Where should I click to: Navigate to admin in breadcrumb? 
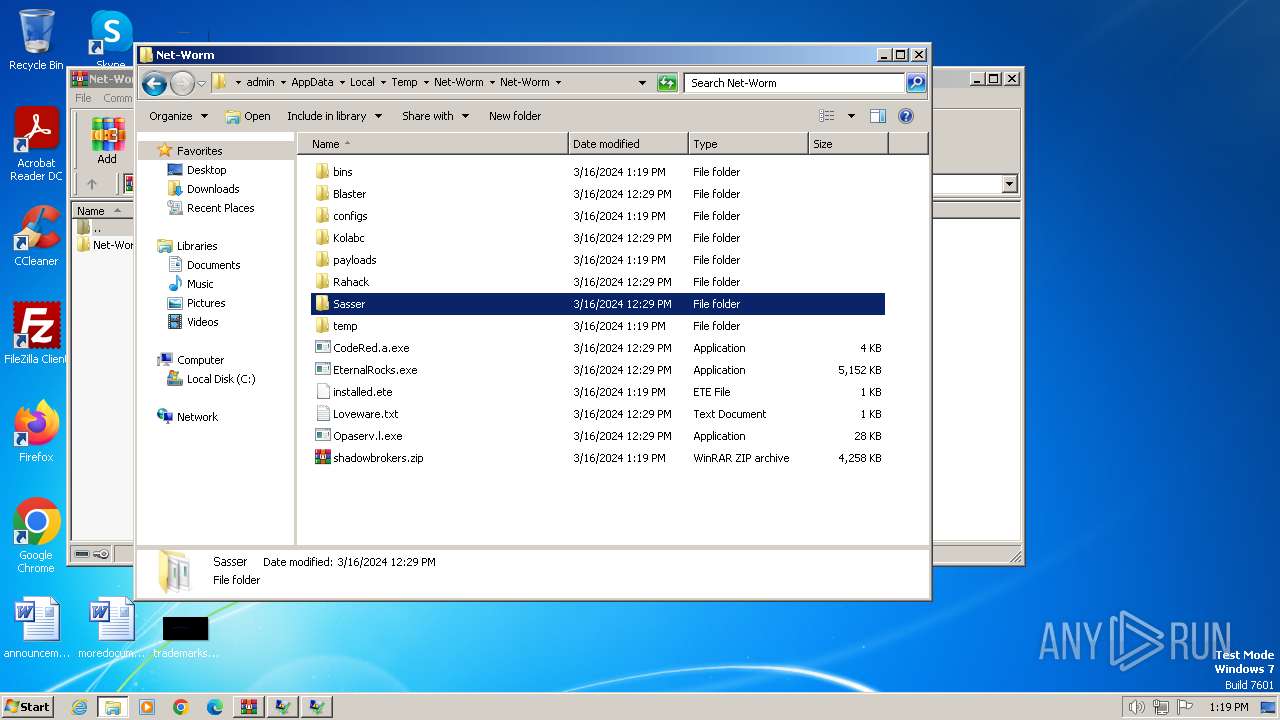click(260, 83)
